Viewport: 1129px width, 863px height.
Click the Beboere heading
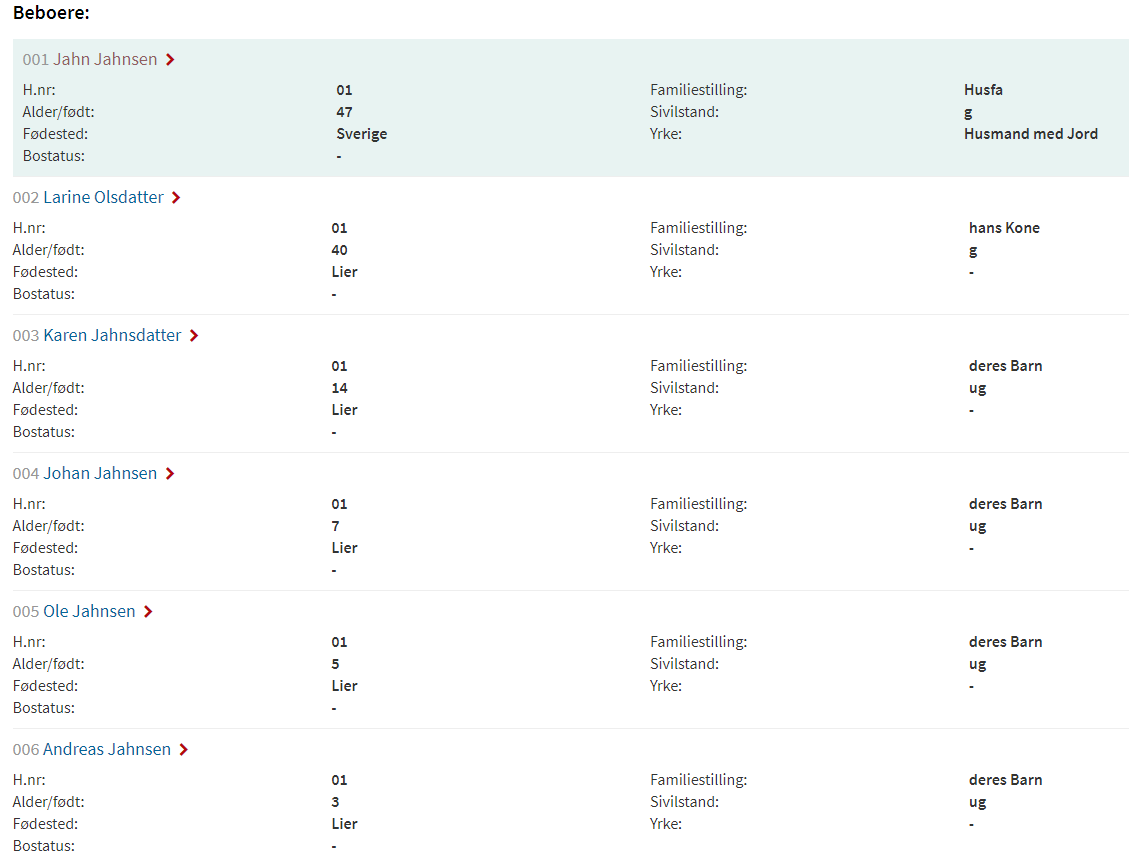click(51, 13)
